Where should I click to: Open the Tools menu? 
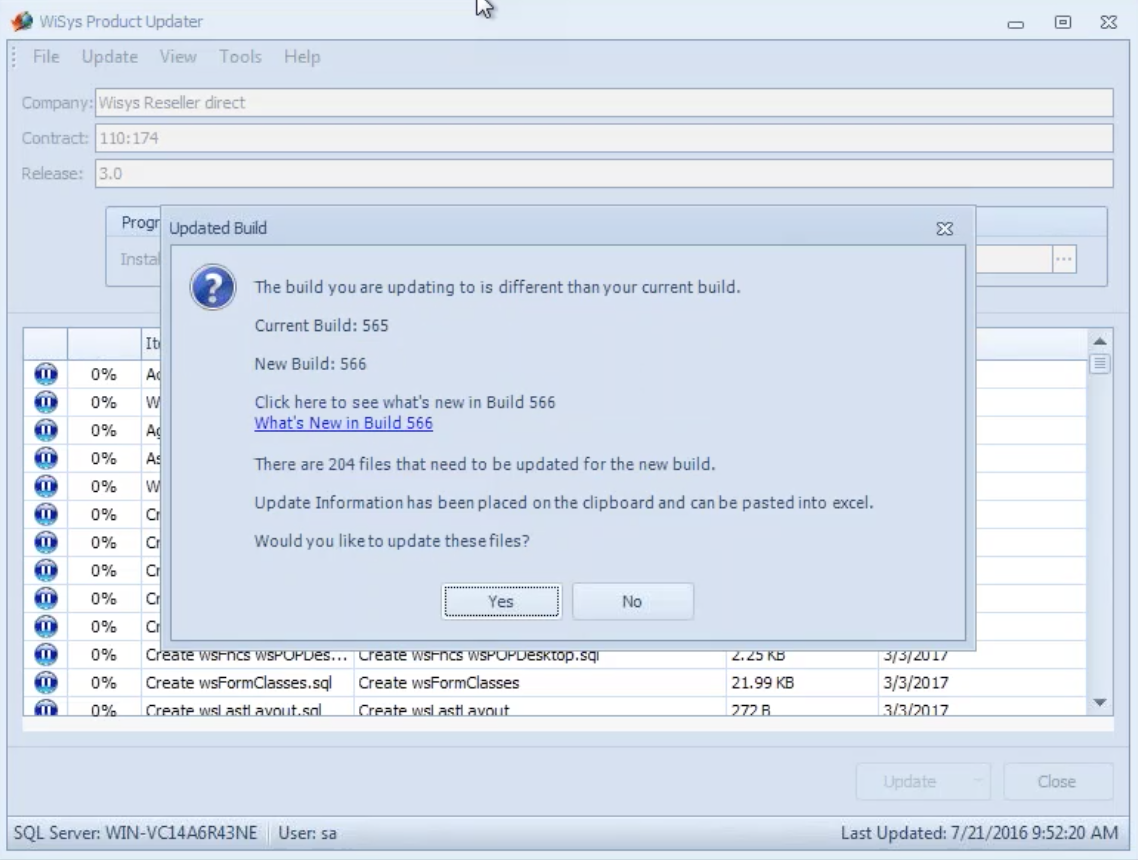pos(240,57)
